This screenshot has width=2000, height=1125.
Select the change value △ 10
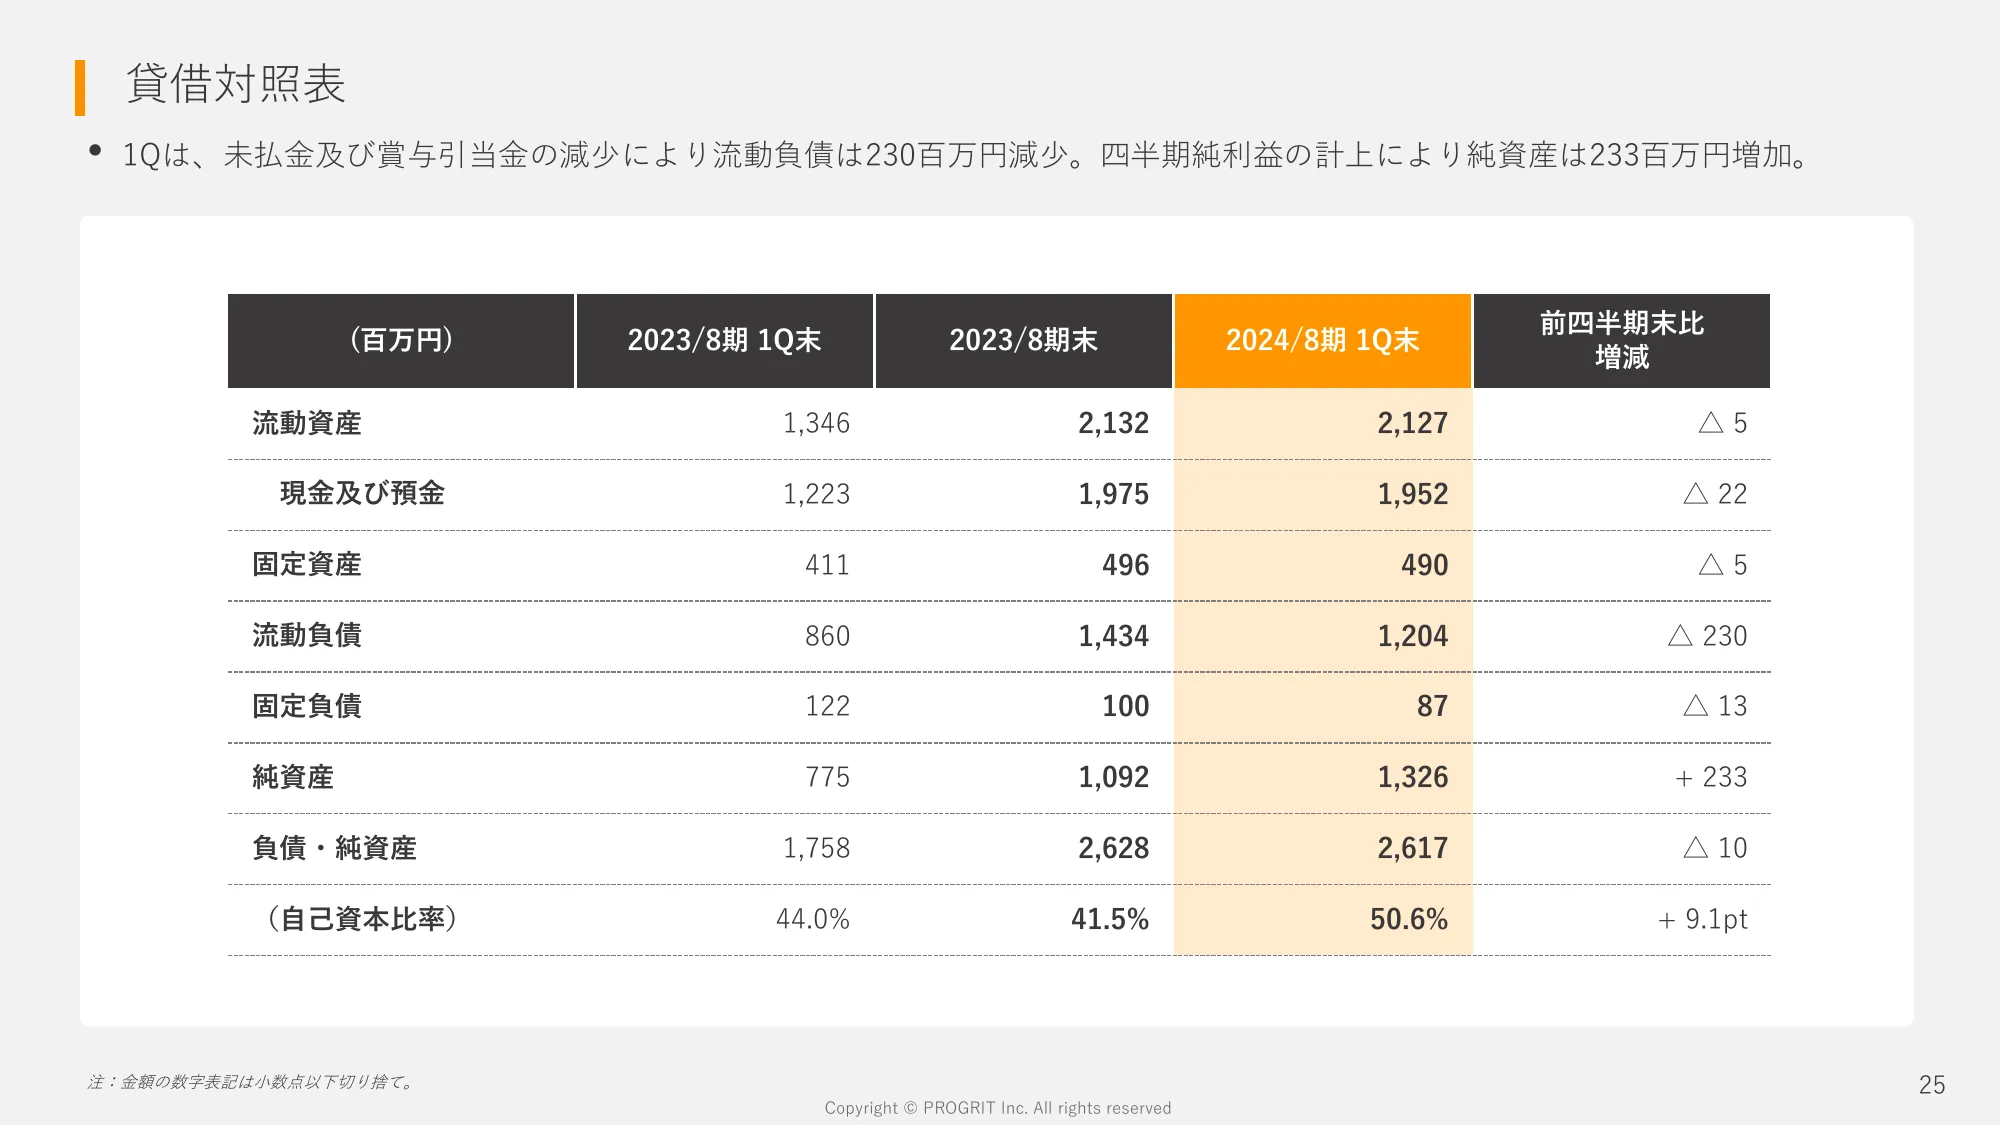click(1715, 848)
